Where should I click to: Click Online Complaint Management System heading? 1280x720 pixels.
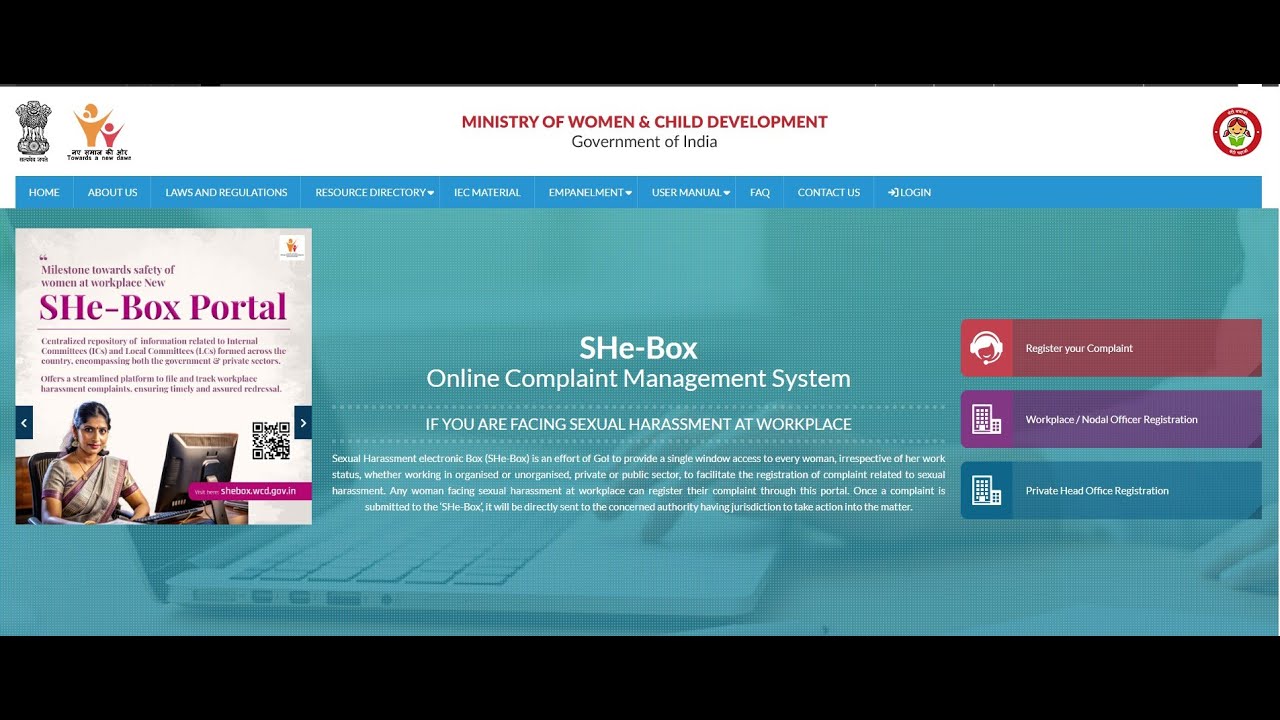tap(638, 379)
